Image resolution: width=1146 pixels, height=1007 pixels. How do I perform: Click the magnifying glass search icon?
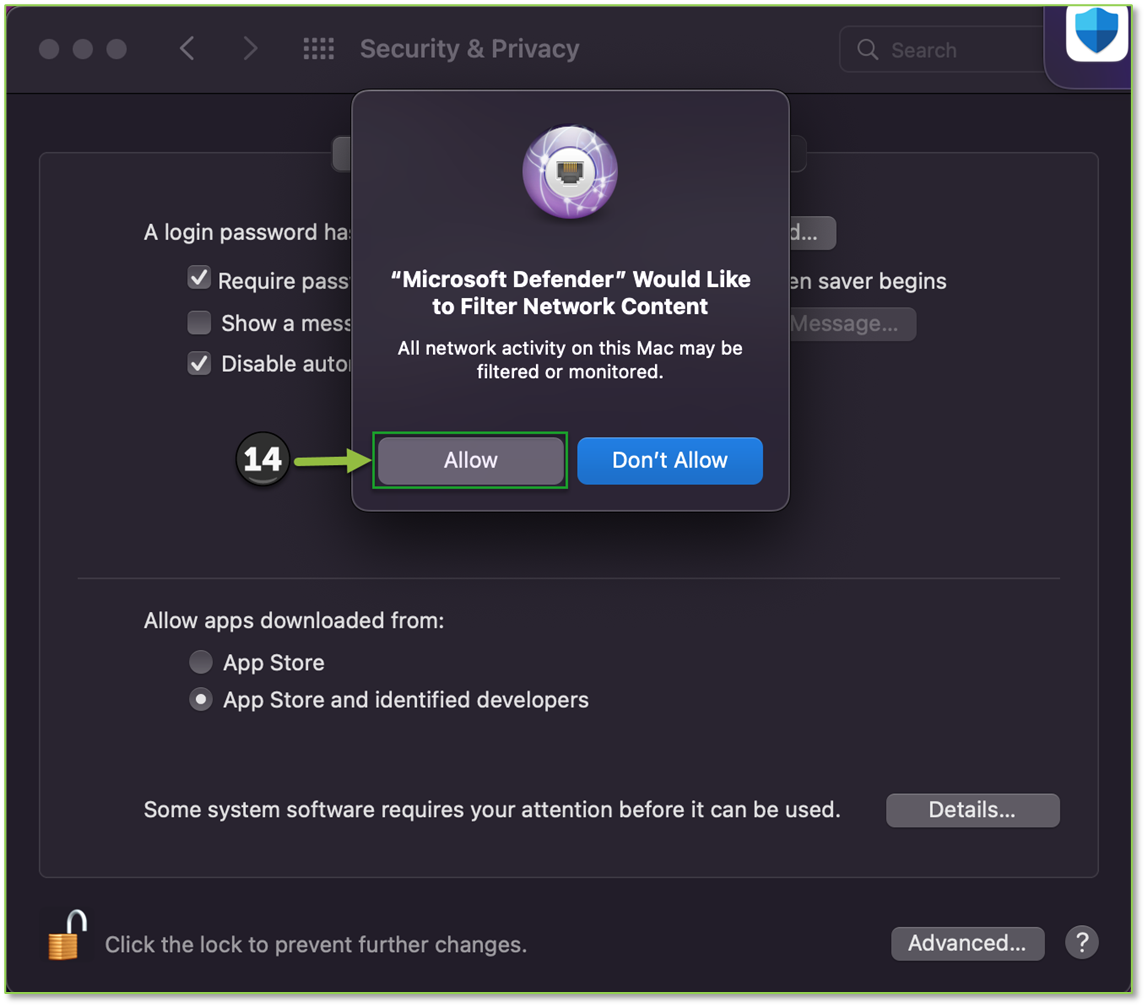(869, 49)
